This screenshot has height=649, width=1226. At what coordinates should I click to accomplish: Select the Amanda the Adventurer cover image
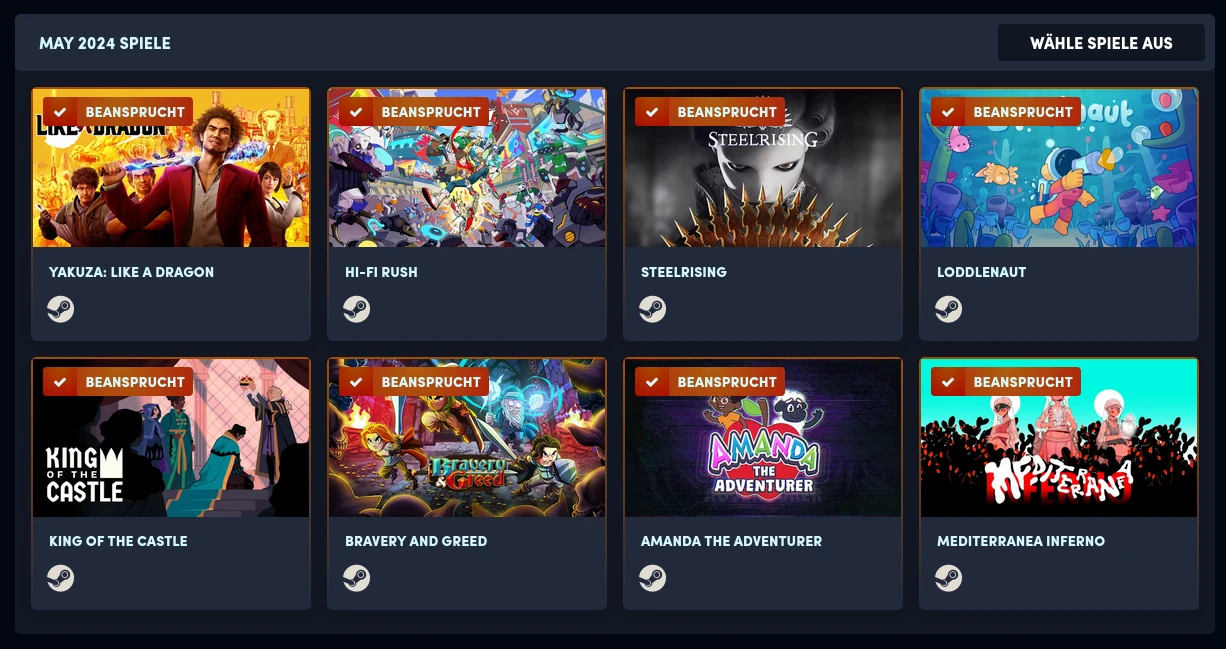(763, 438)
